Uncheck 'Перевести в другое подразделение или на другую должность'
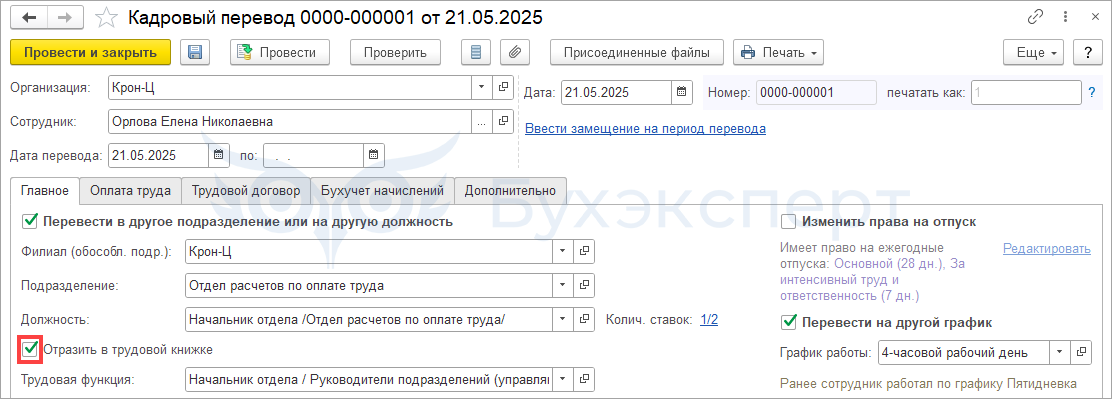The image size is (1112, 399). [30, 222]
